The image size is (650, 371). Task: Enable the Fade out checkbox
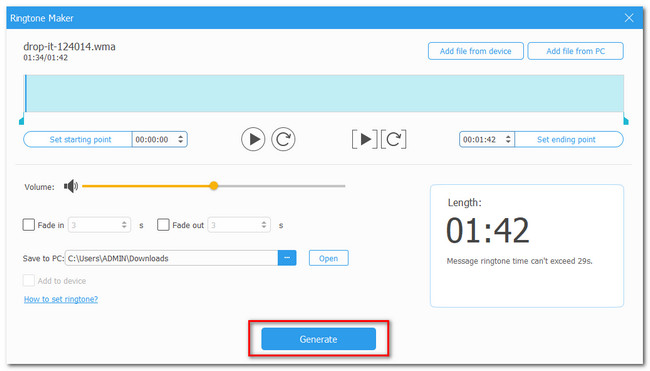[163, 225]
